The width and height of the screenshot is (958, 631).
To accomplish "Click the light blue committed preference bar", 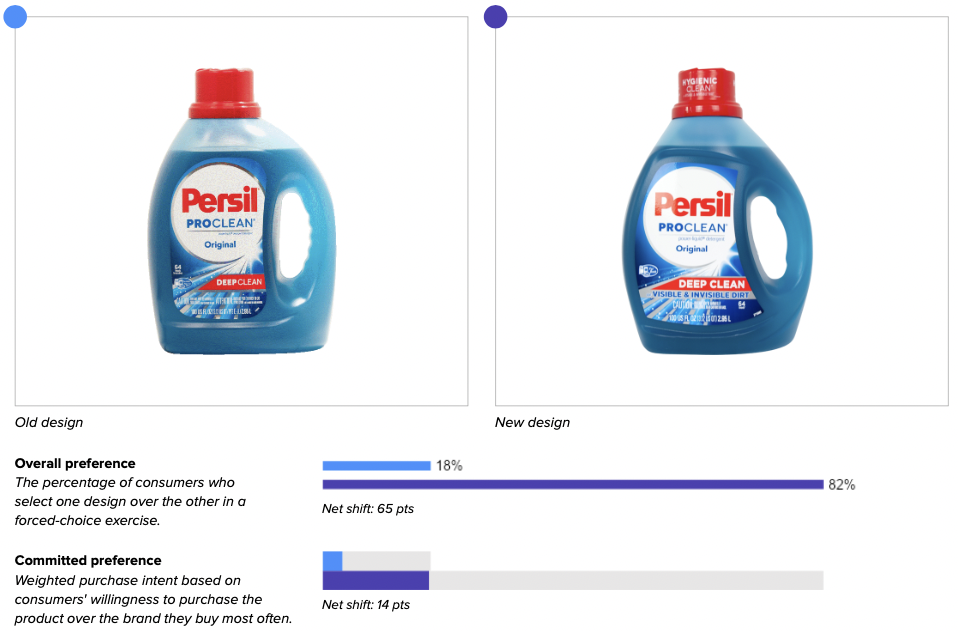I will (332, 561).
